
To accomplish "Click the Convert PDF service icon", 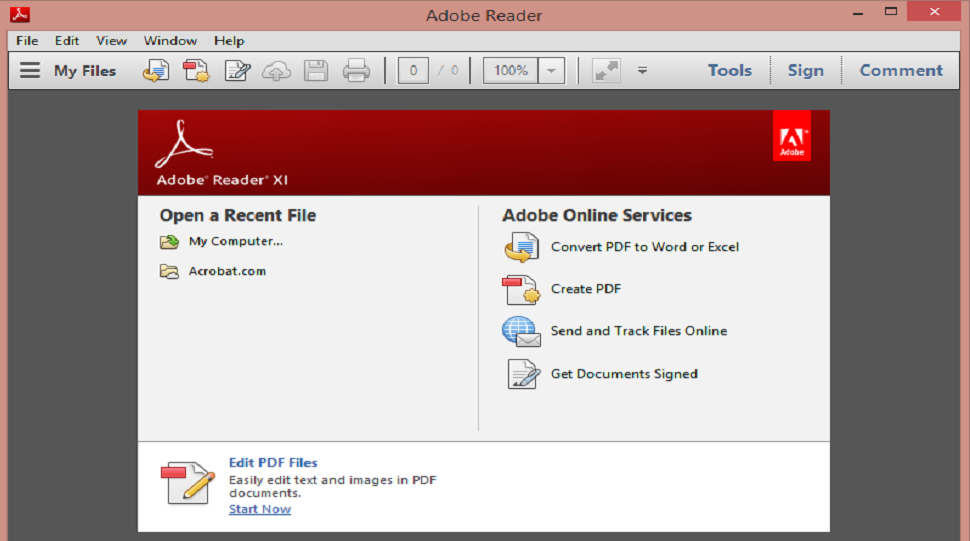I will pyautogui.click(x=521, y=247).
